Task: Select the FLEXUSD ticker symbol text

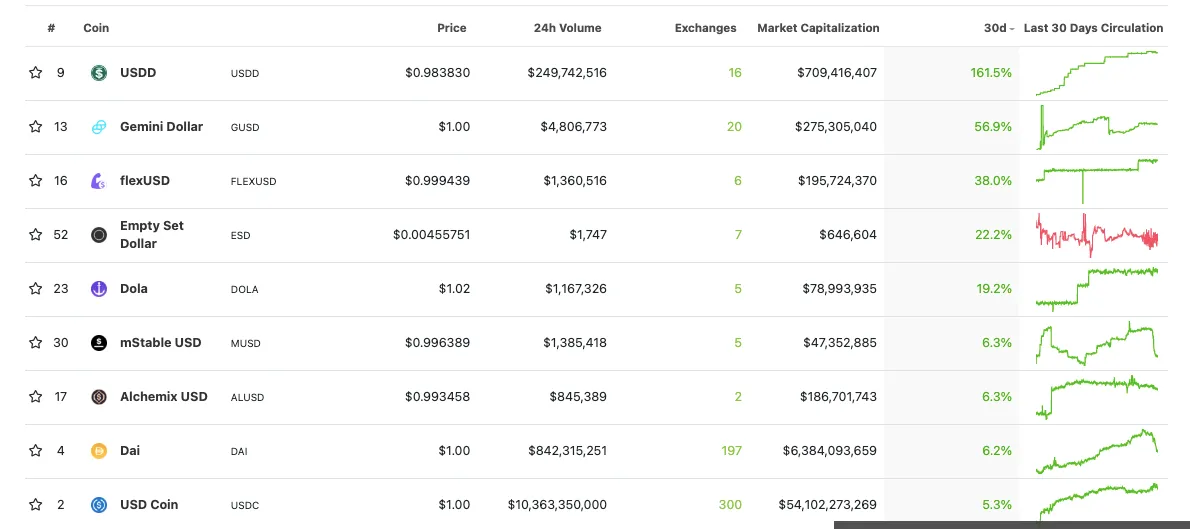Action: point(253,181)
